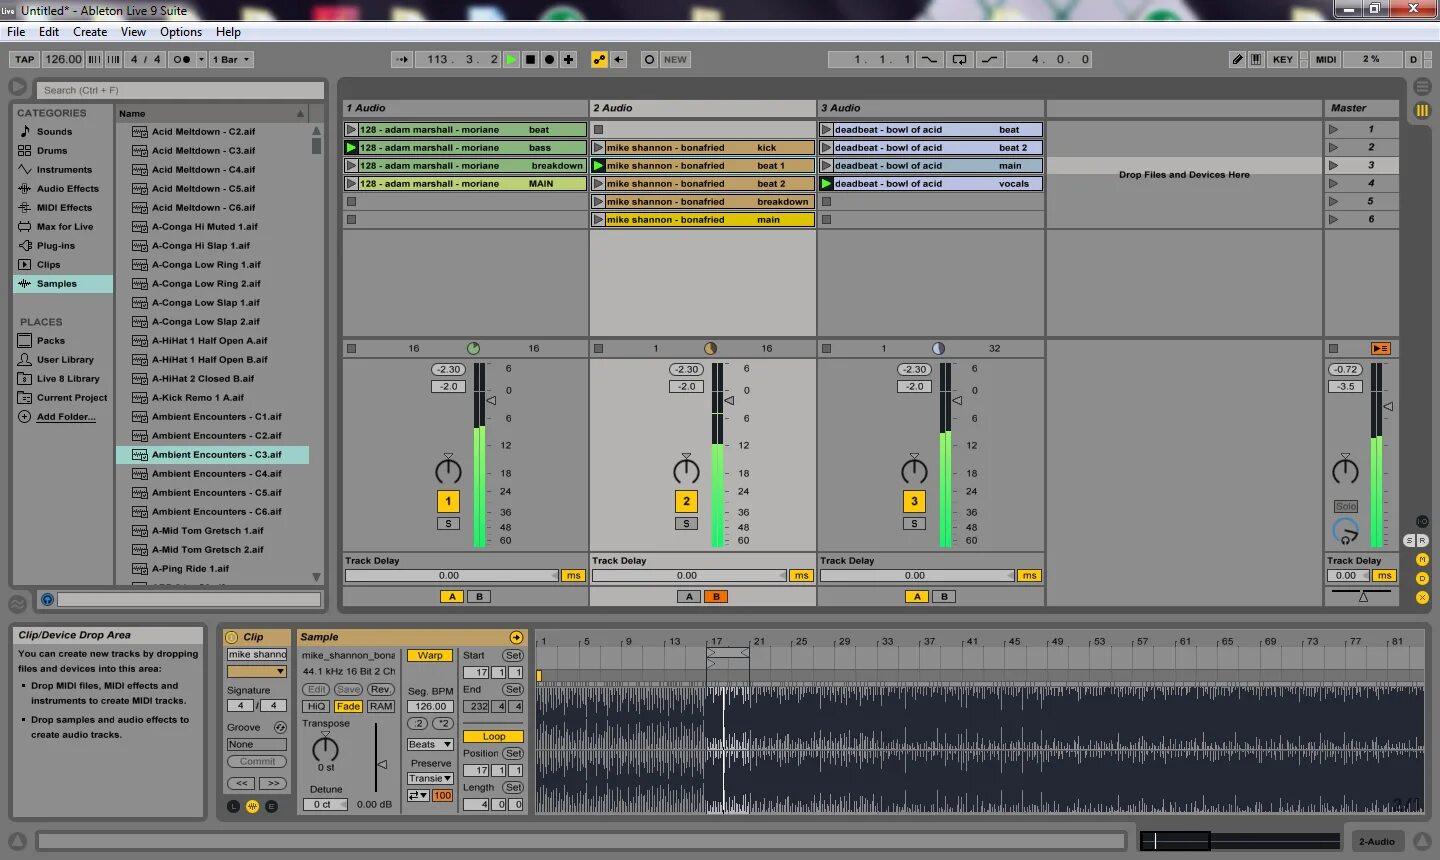The image size is (1440, 860).
Task: Open the Options menu
Action: coord(181,32)
